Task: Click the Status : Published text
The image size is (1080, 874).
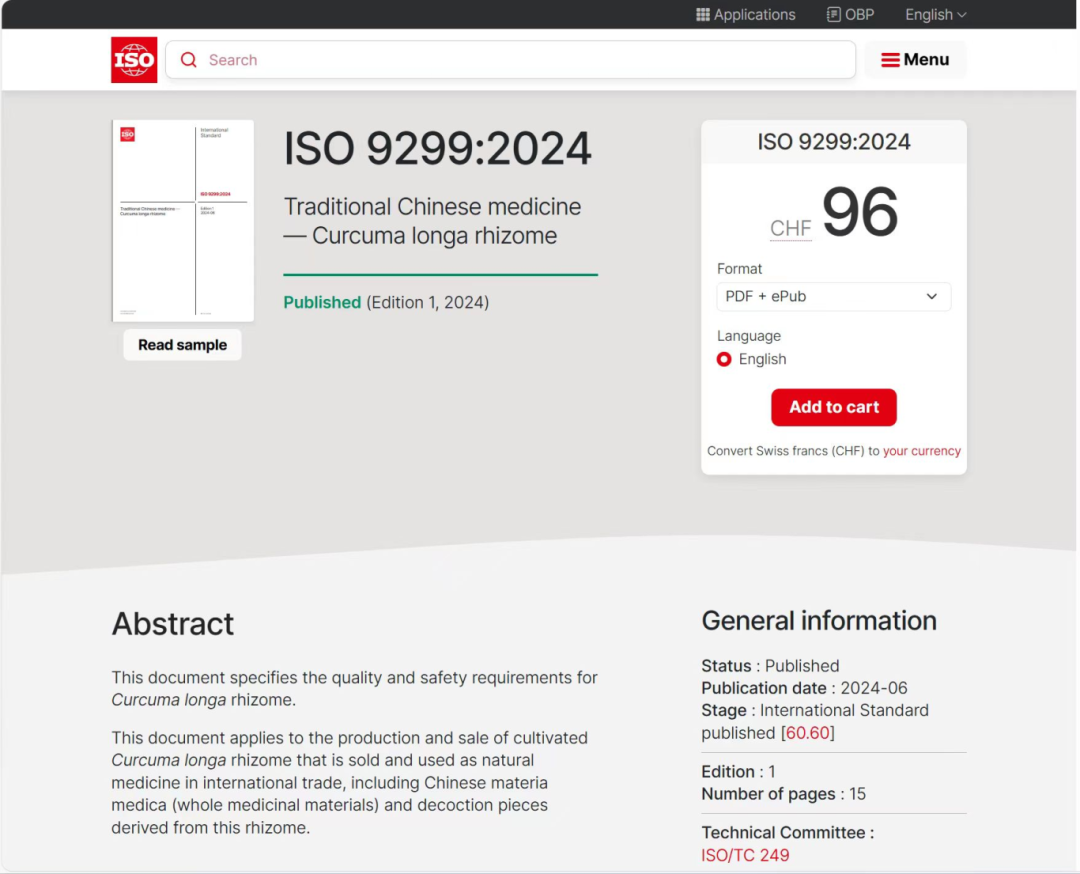Action: point(770,666)
